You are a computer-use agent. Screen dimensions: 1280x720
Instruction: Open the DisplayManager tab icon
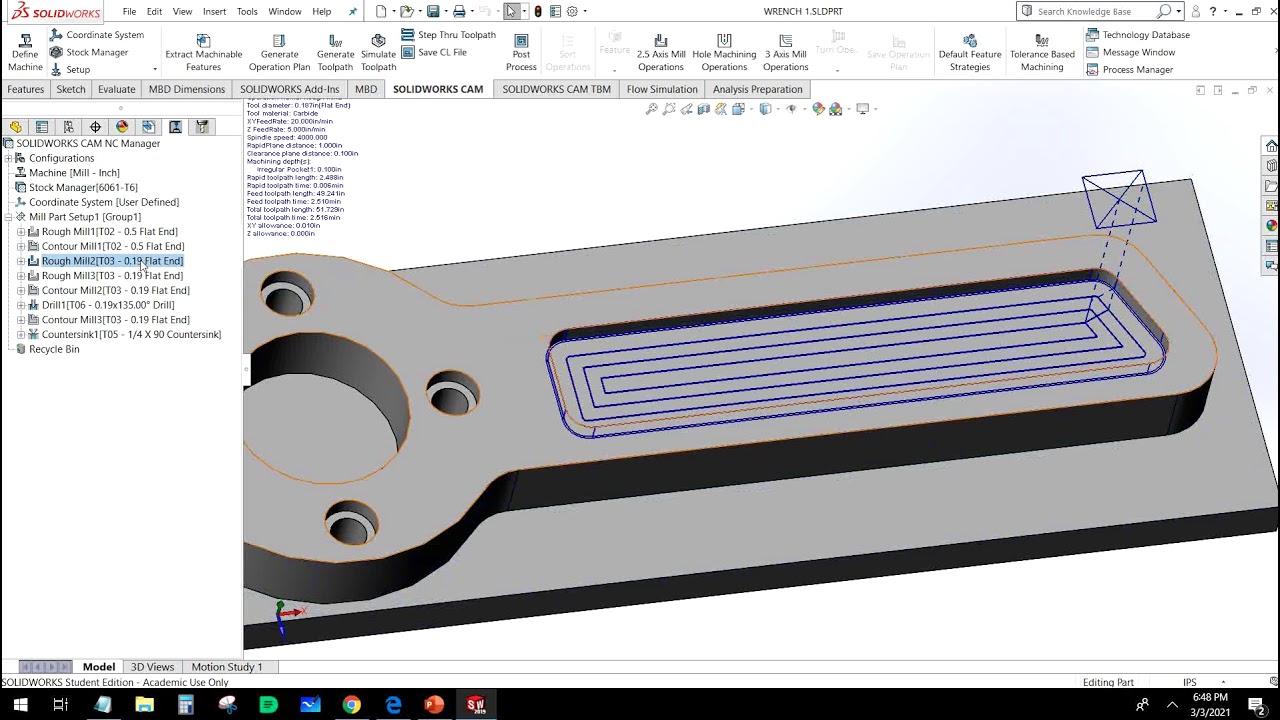pos(122,127)
